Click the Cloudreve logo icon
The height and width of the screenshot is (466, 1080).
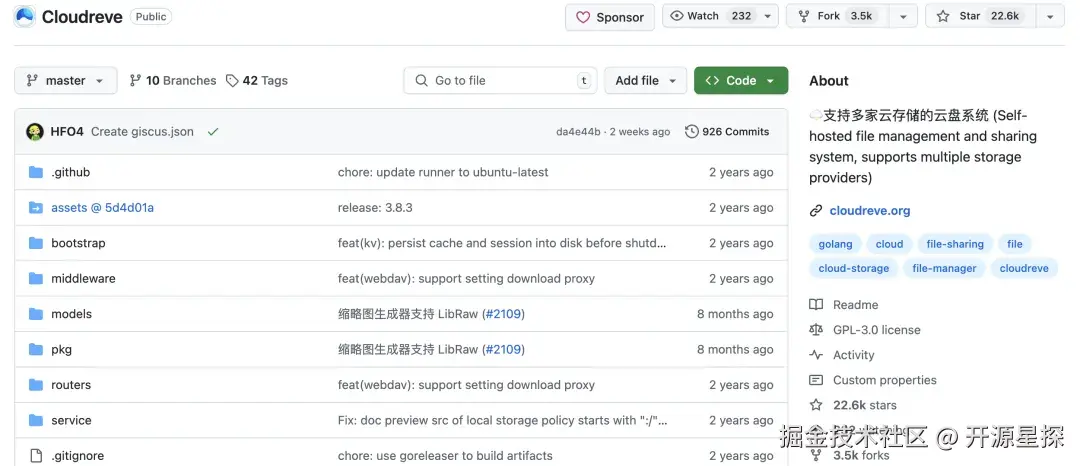(x=25, y=17)
